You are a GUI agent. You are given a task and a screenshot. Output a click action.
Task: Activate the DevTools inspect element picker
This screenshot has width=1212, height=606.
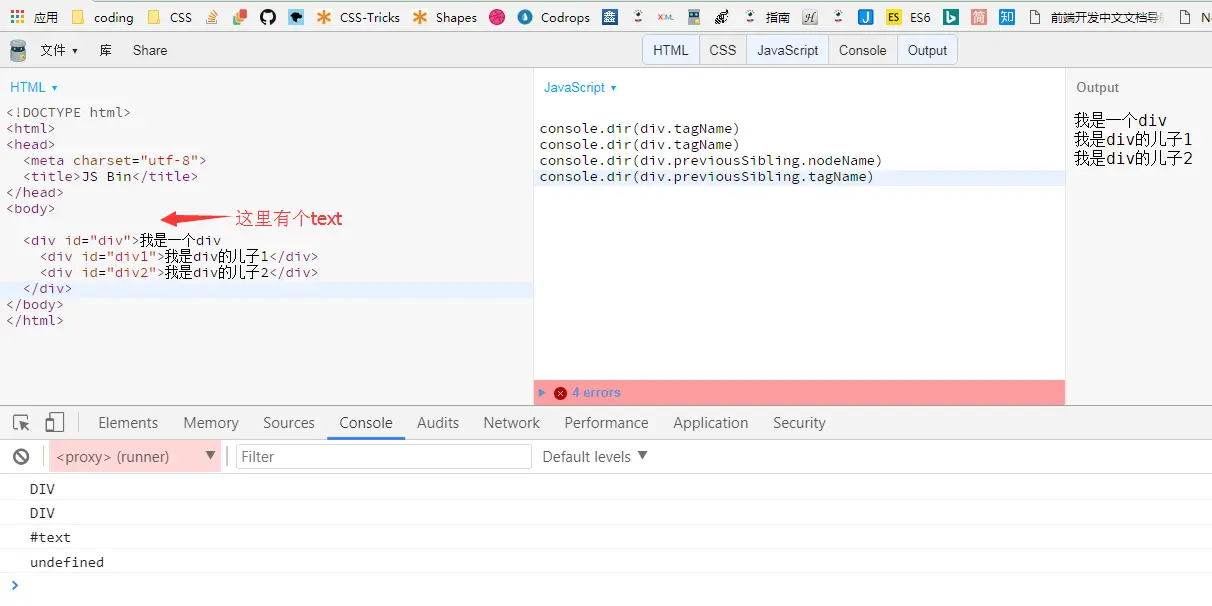click(21, 423)
